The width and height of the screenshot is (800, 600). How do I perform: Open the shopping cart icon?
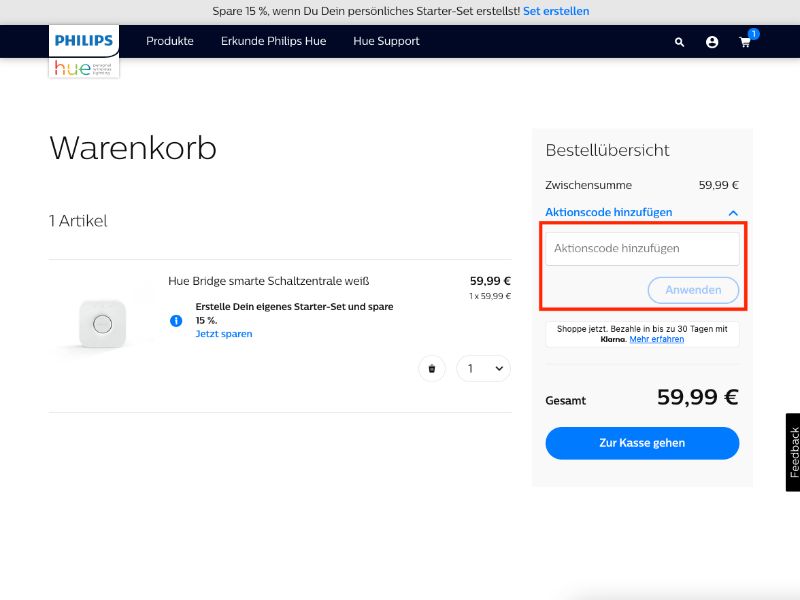click(x=745, y=42)
